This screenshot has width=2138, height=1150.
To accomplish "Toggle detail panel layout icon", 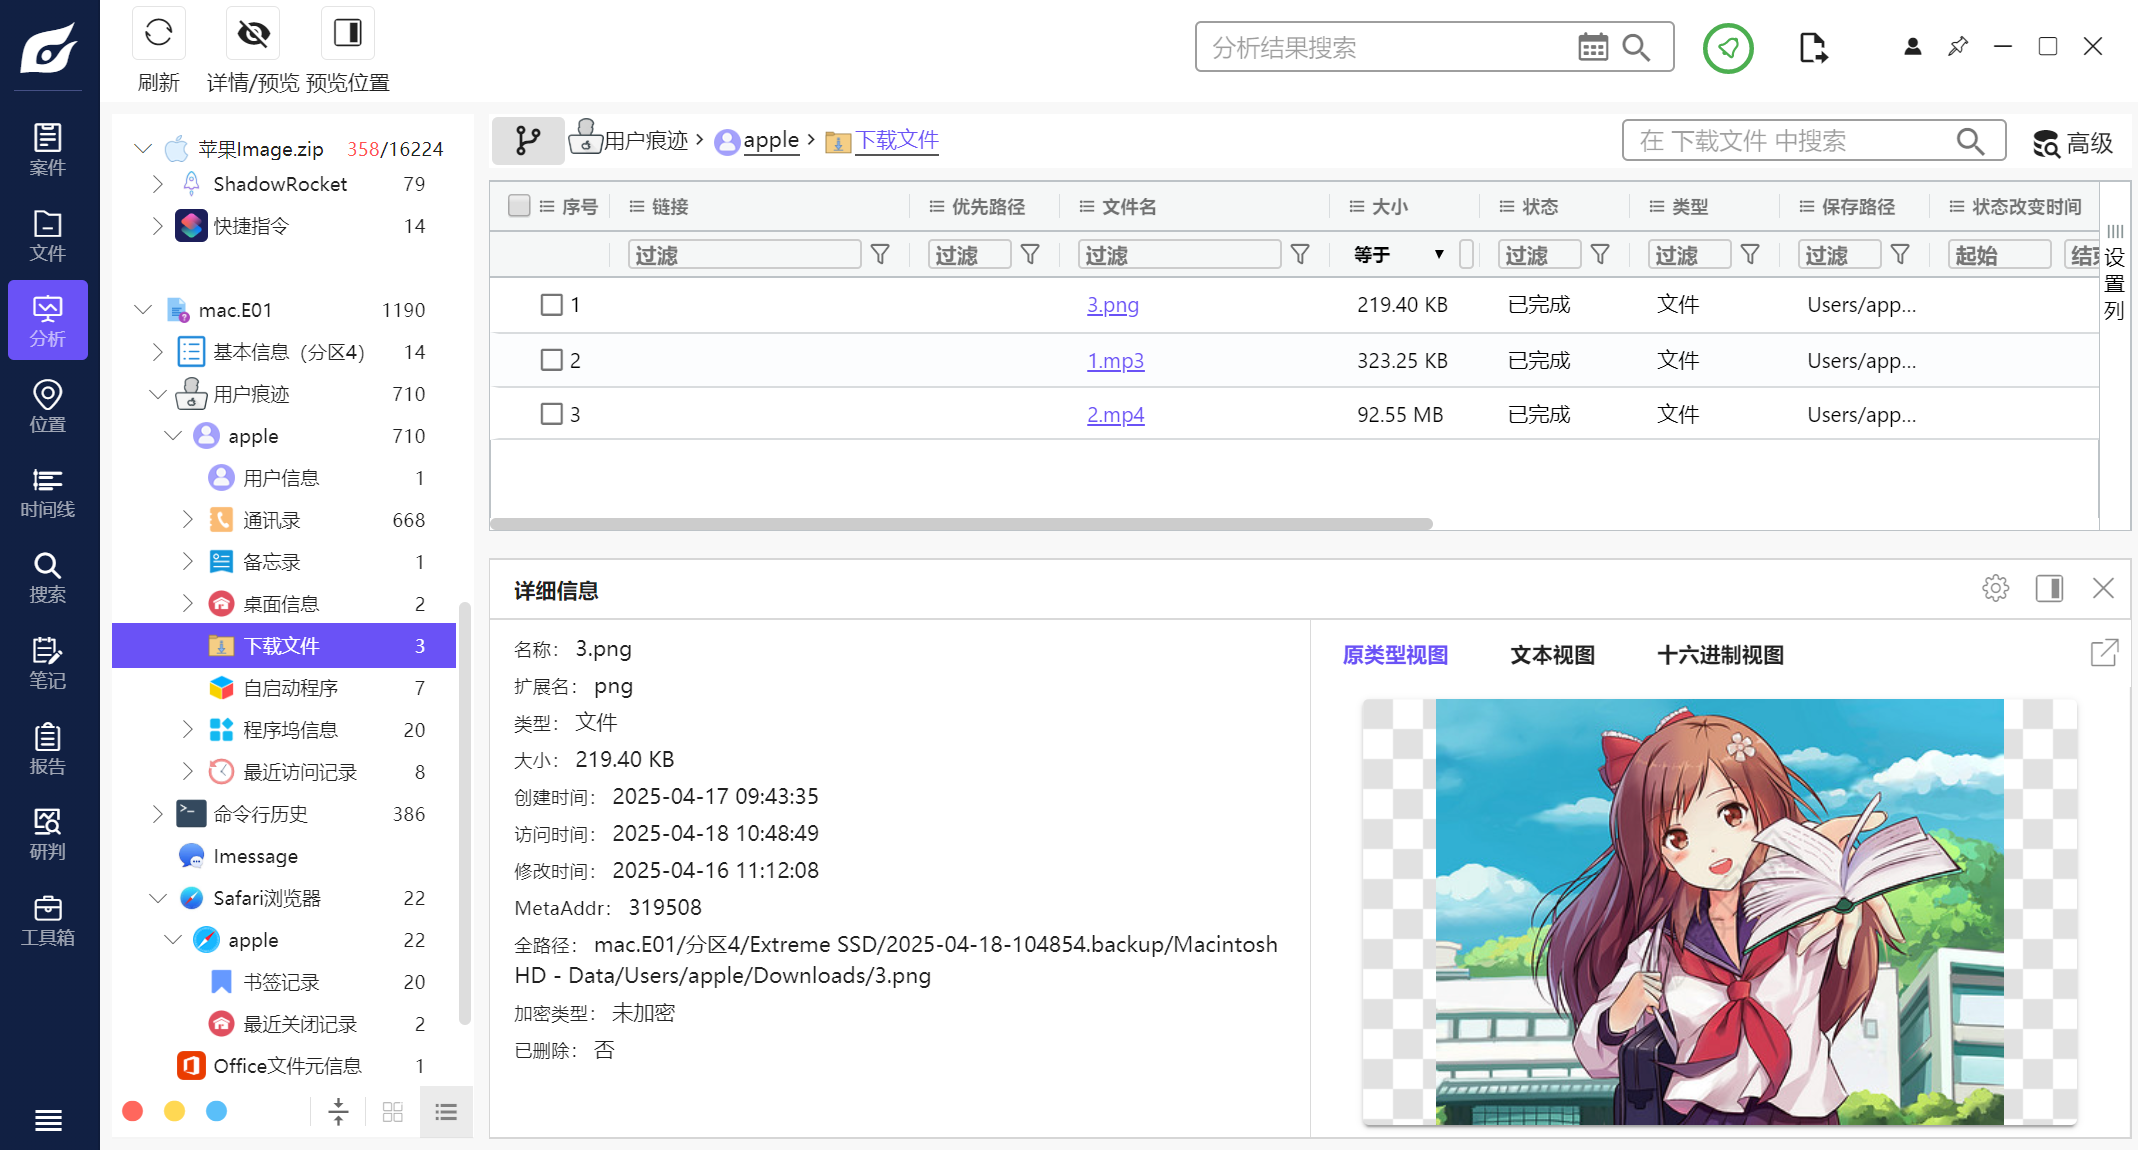I will click(2049, 588).
